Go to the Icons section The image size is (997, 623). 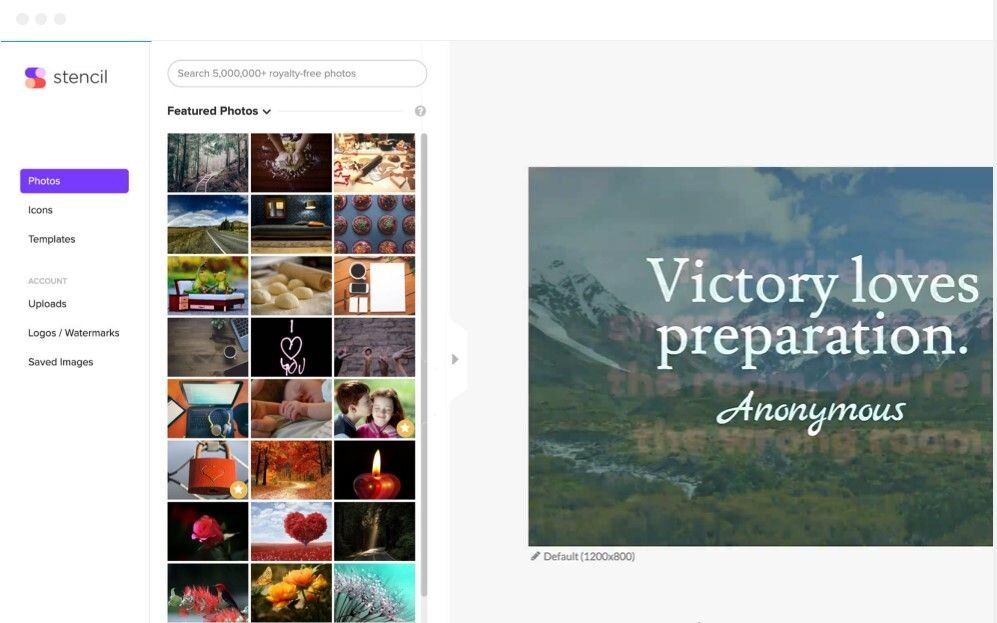40,210
